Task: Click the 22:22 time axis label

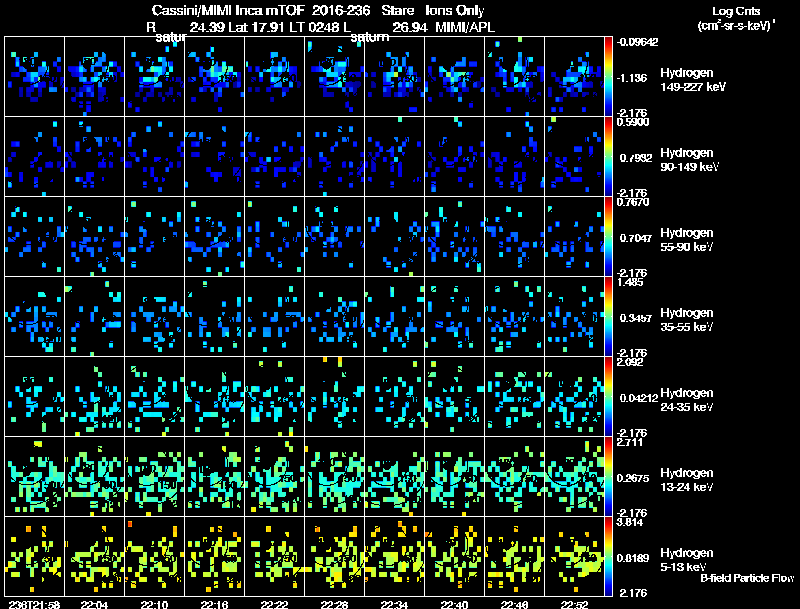Action: (274, 604)
